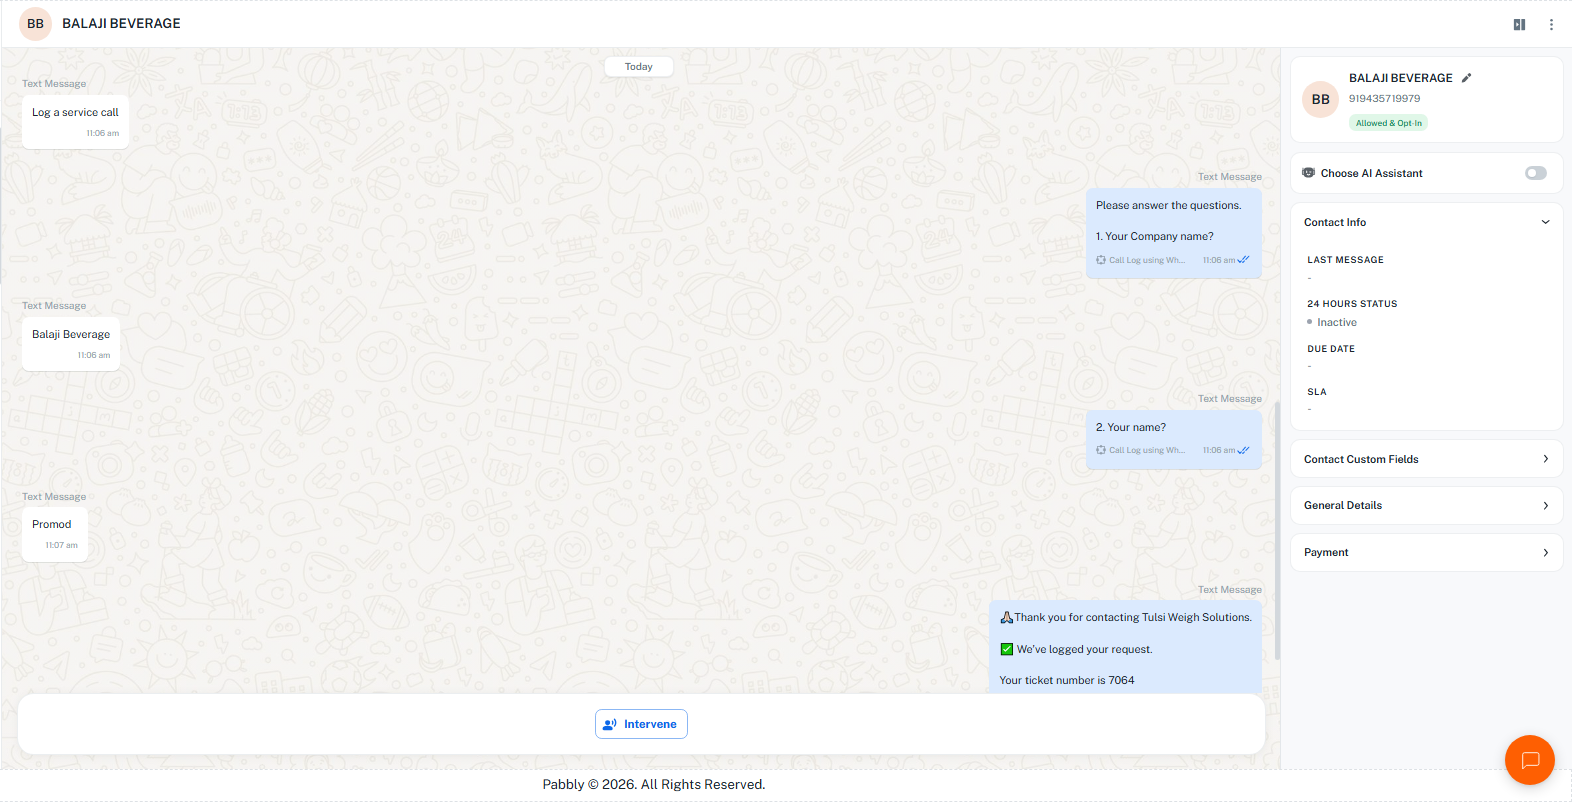Click the chat scrollbar thumb
The image size is (1572, 802).
(1277, 530)
